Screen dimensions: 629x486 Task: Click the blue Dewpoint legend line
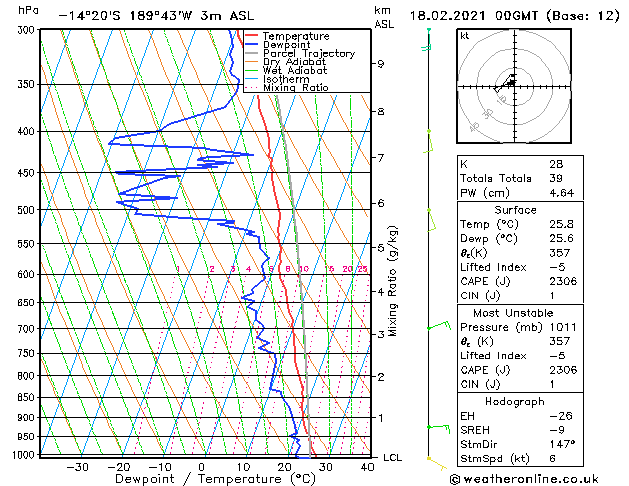[251, 45]
